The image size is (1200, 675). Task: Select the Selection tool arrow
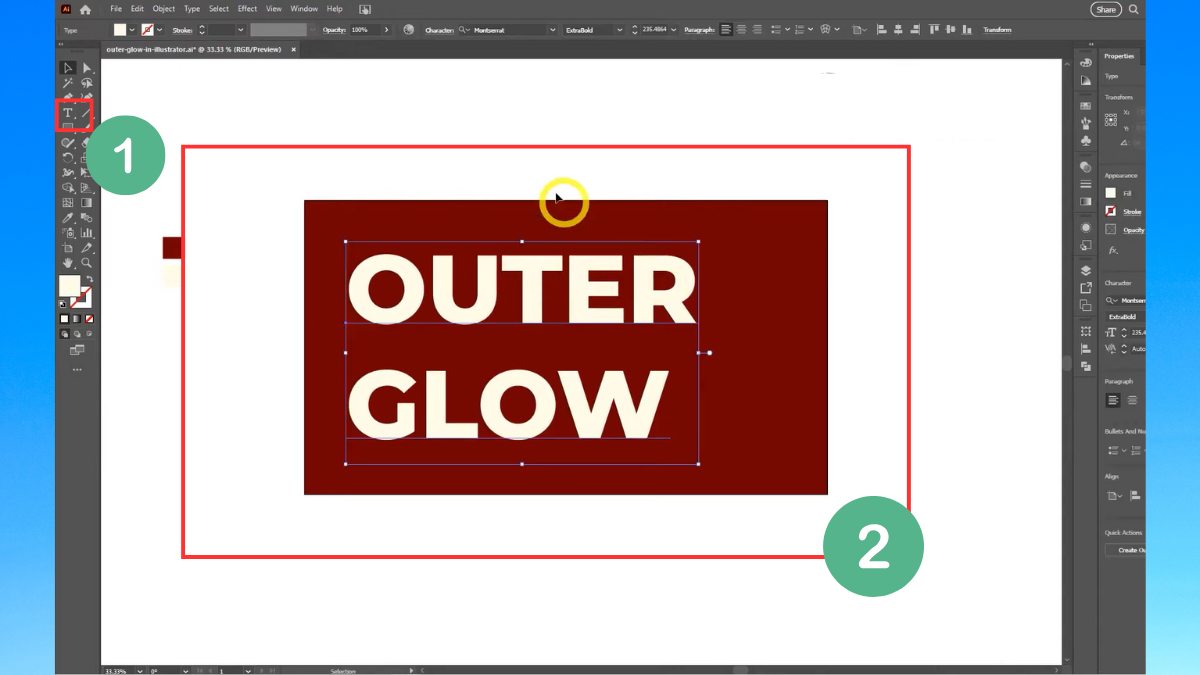coord(67,67)
